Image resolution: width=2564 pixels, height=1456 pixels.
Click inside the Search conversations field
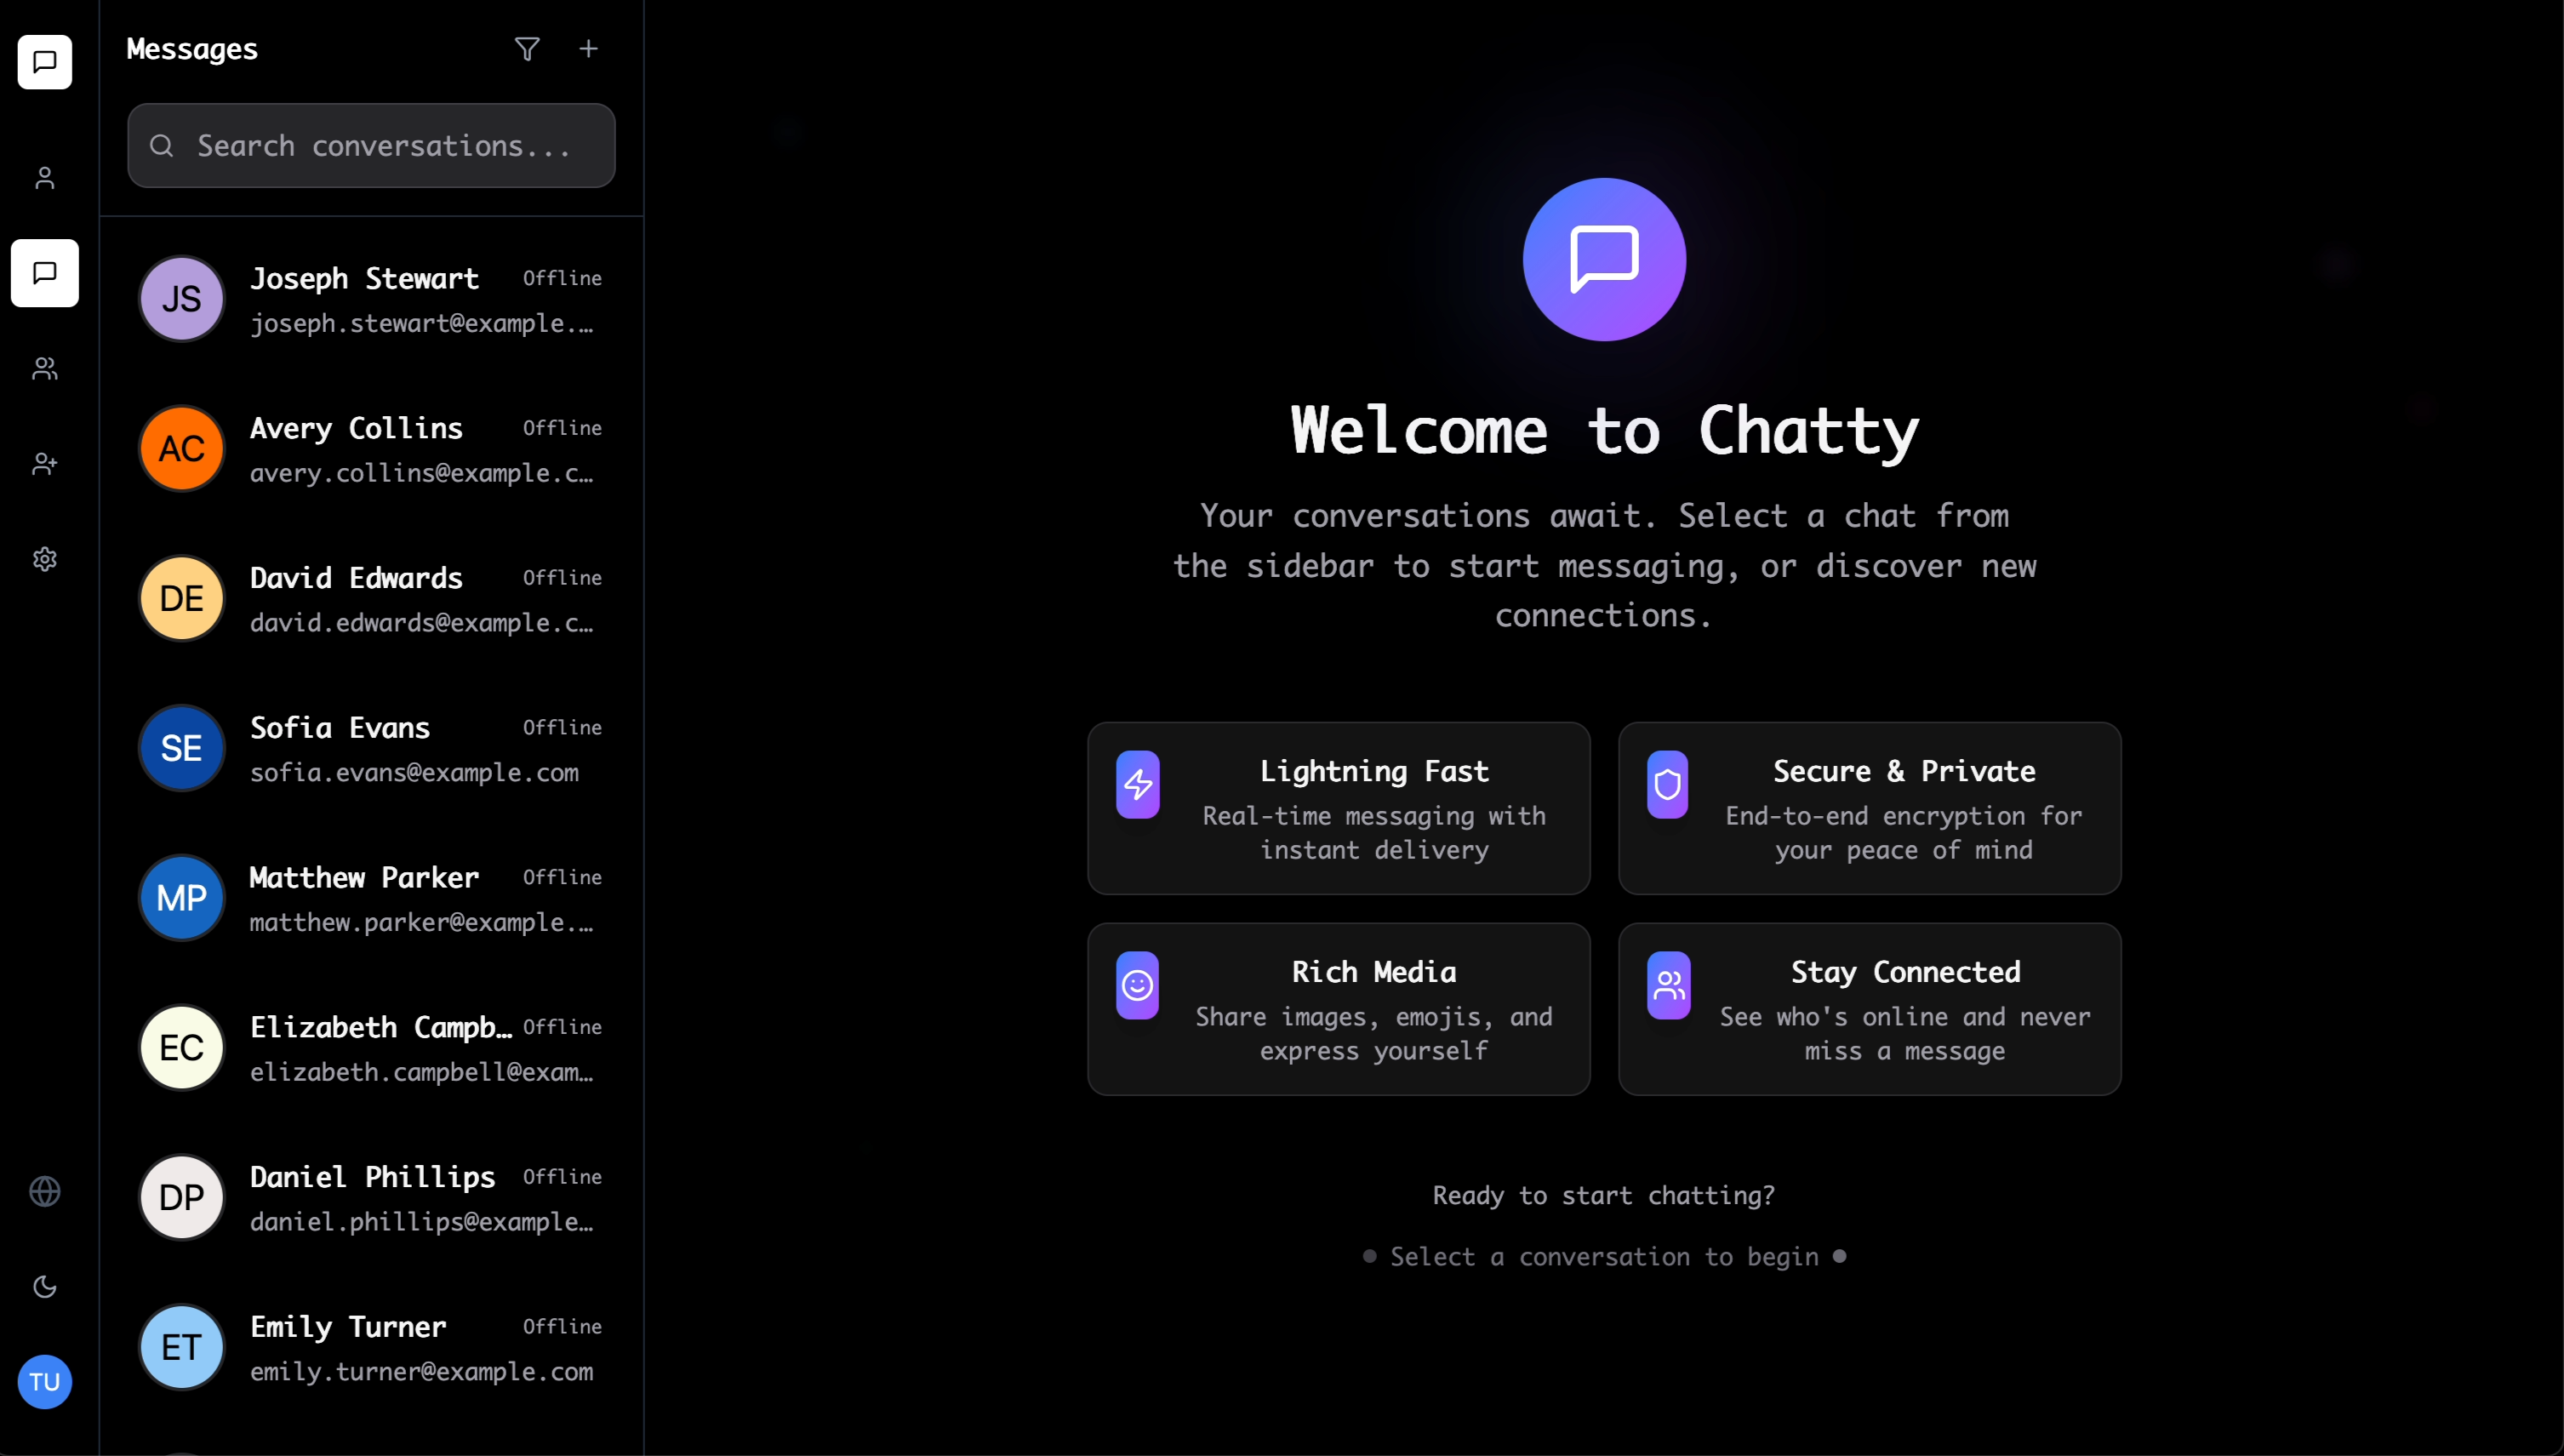[371, 145]
